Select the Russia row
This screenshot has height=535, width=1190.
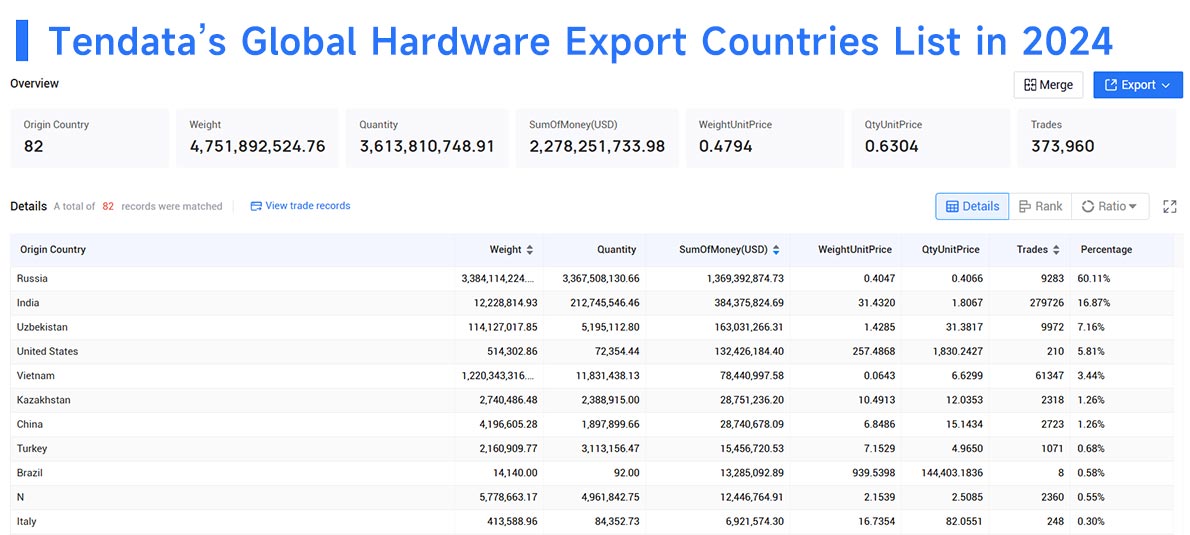(592, 279)
